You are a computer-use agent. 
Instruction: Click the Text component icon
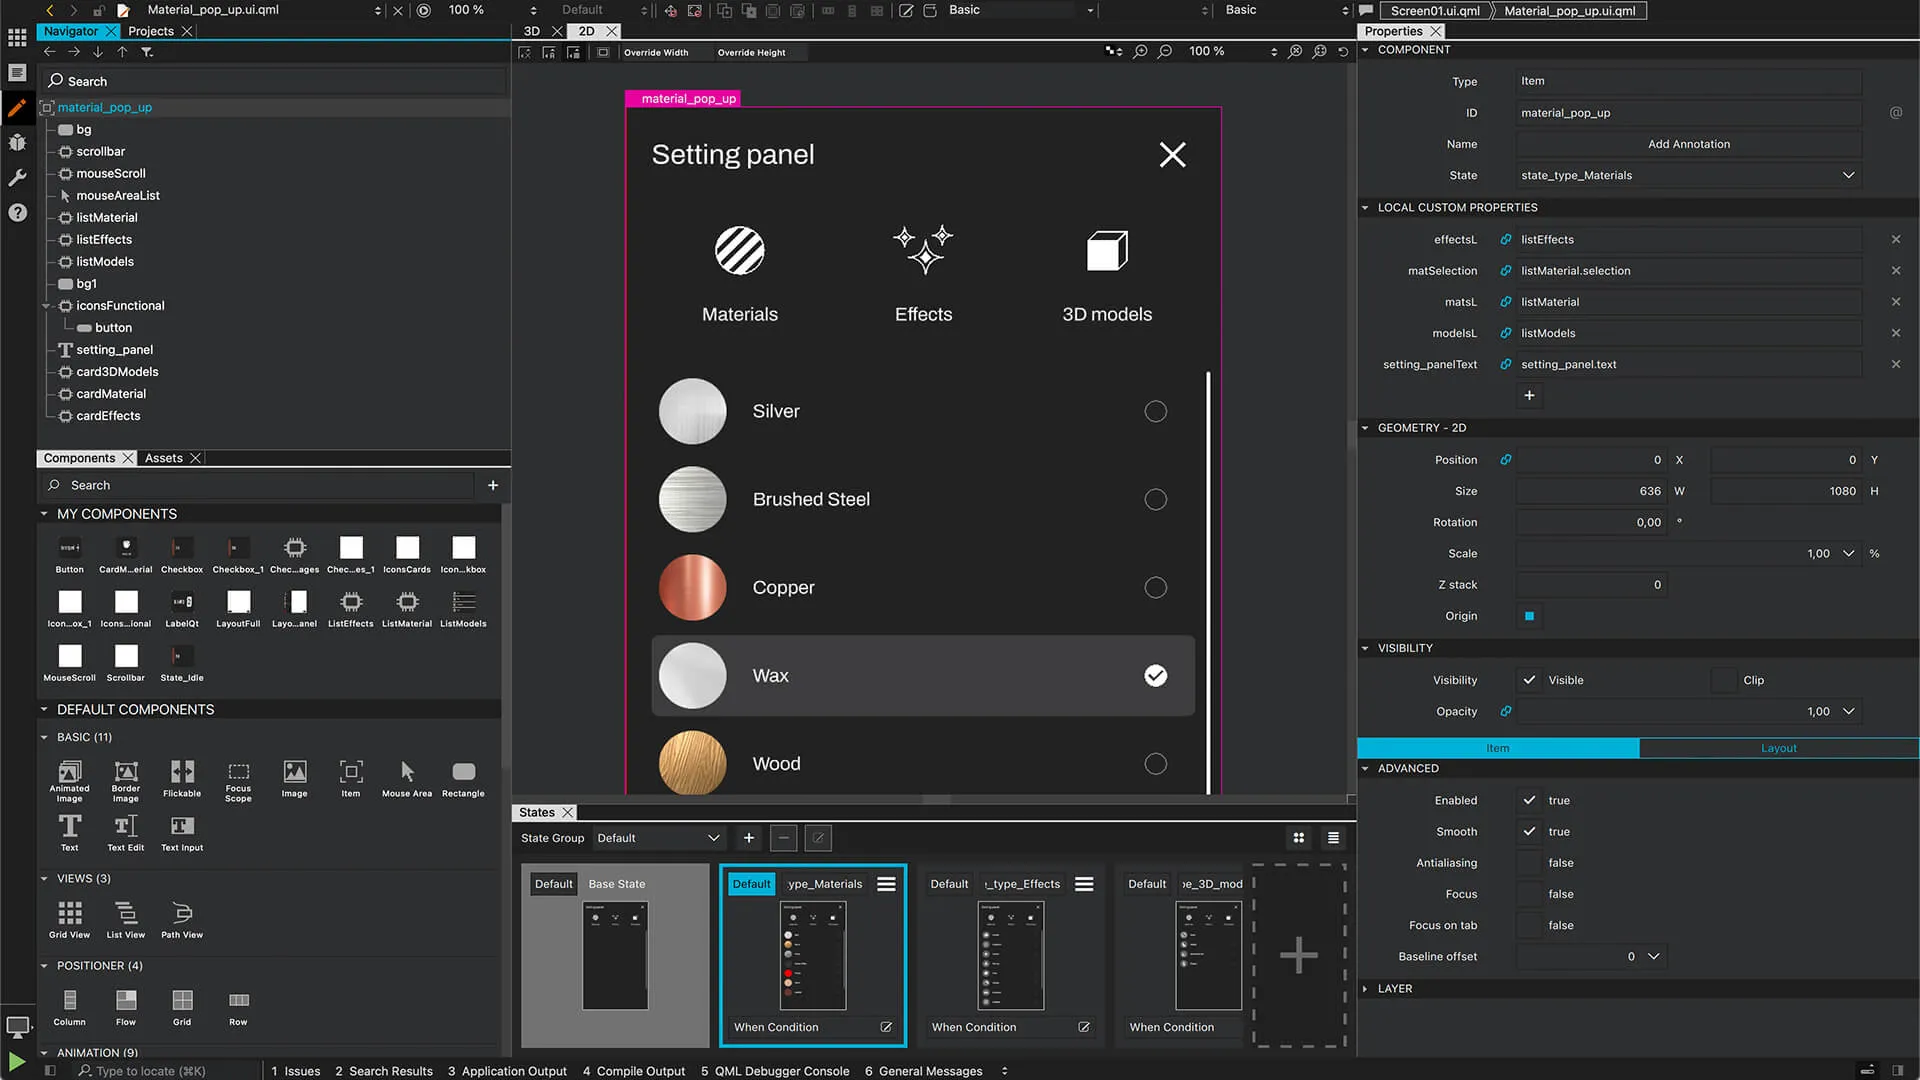click(x=69, y=826)
